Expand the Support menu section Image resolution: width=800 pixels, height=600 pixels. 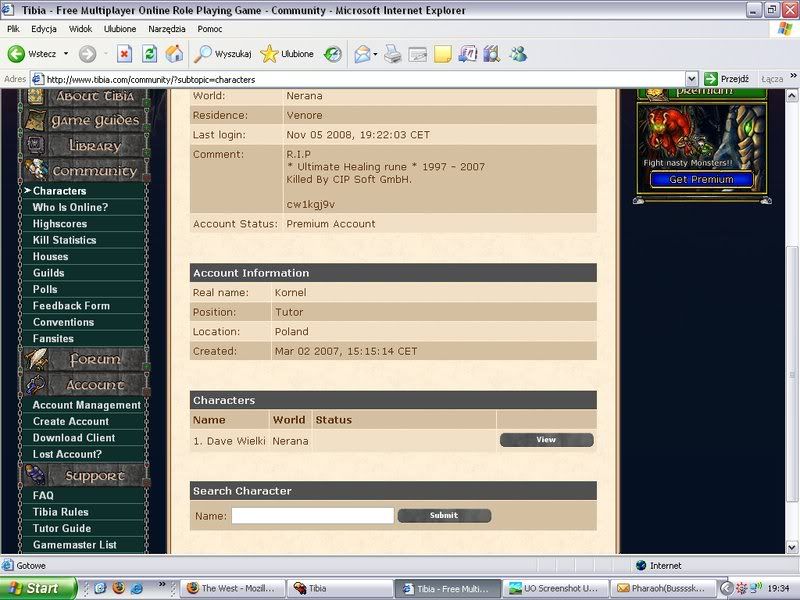86,476
